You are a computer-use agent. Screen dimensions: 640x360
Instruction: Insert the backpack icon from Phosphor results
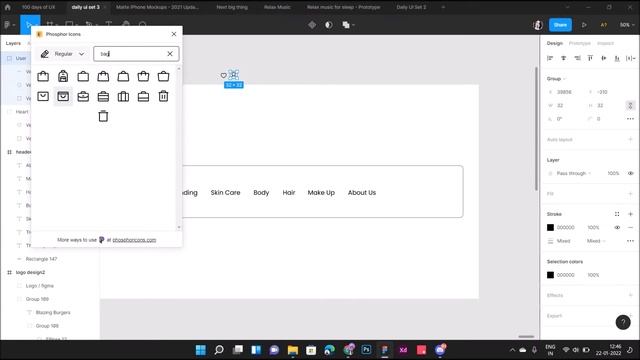63,76
